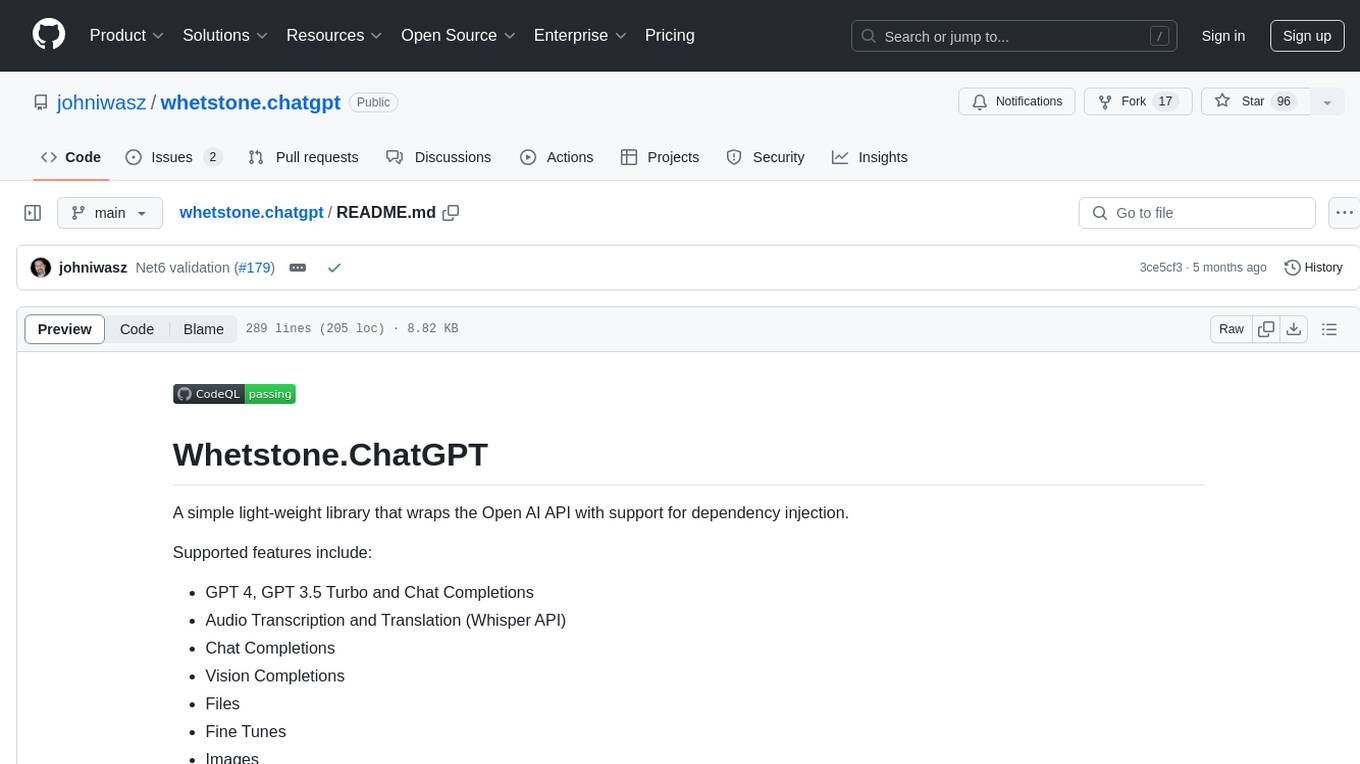The height and width of the screenshot is (764, 1360).
Task: Click the Sign in link
Action: coord(1223,36)
